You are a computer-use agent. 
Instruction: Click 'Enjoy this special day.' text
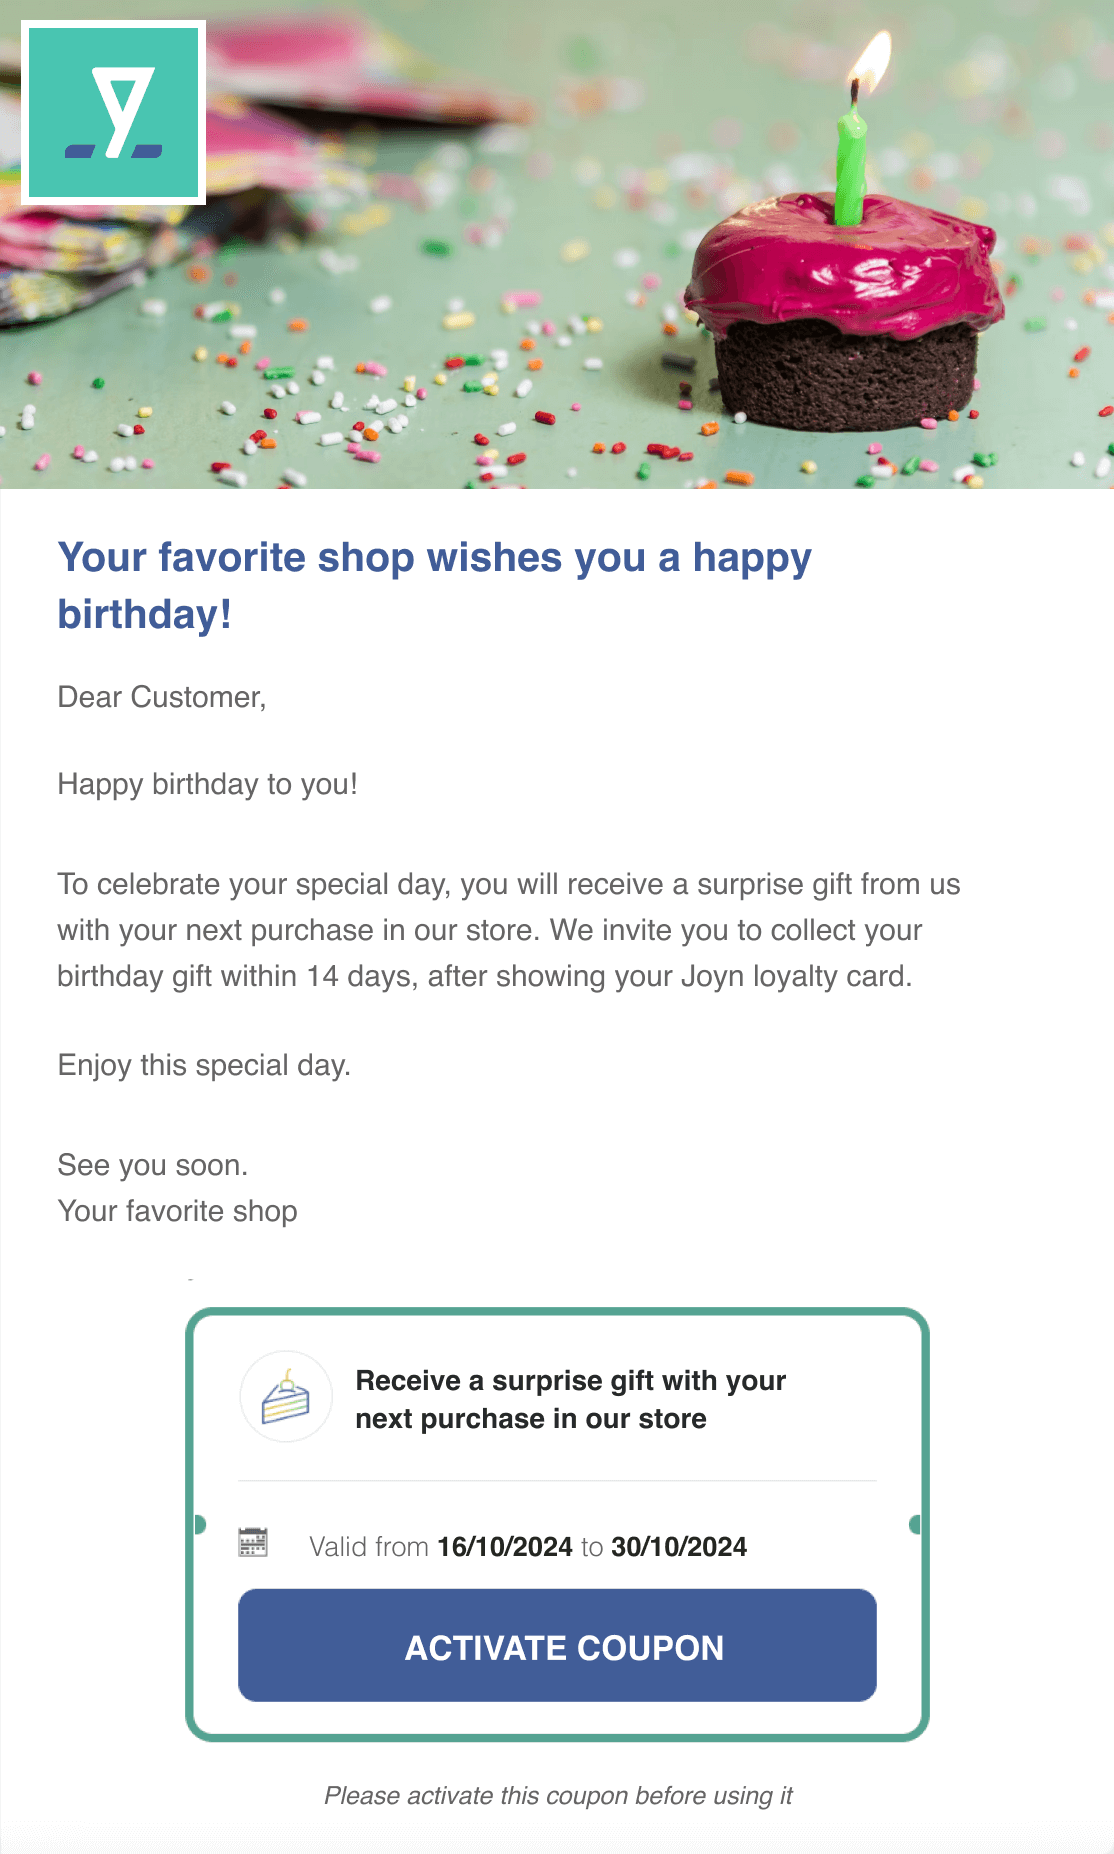204,1065
